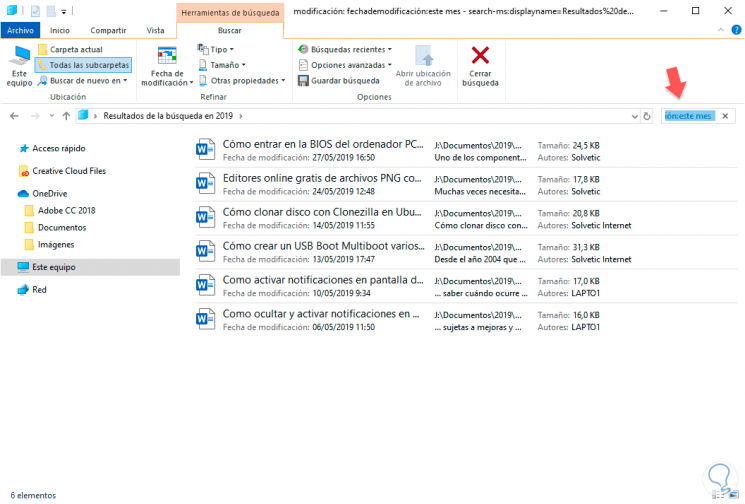745x504 pixels.
Task: Select the Buscar ribbon tab
Action: tap(229, 30)
